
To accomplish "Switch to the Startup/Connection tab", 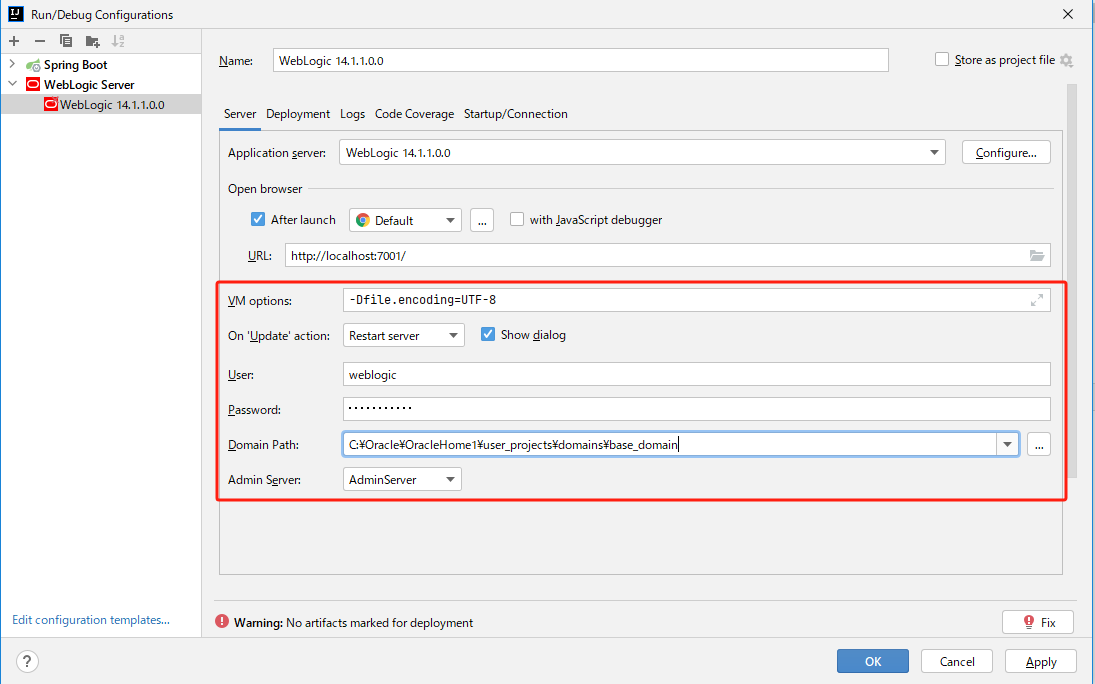I will point(515,114).
